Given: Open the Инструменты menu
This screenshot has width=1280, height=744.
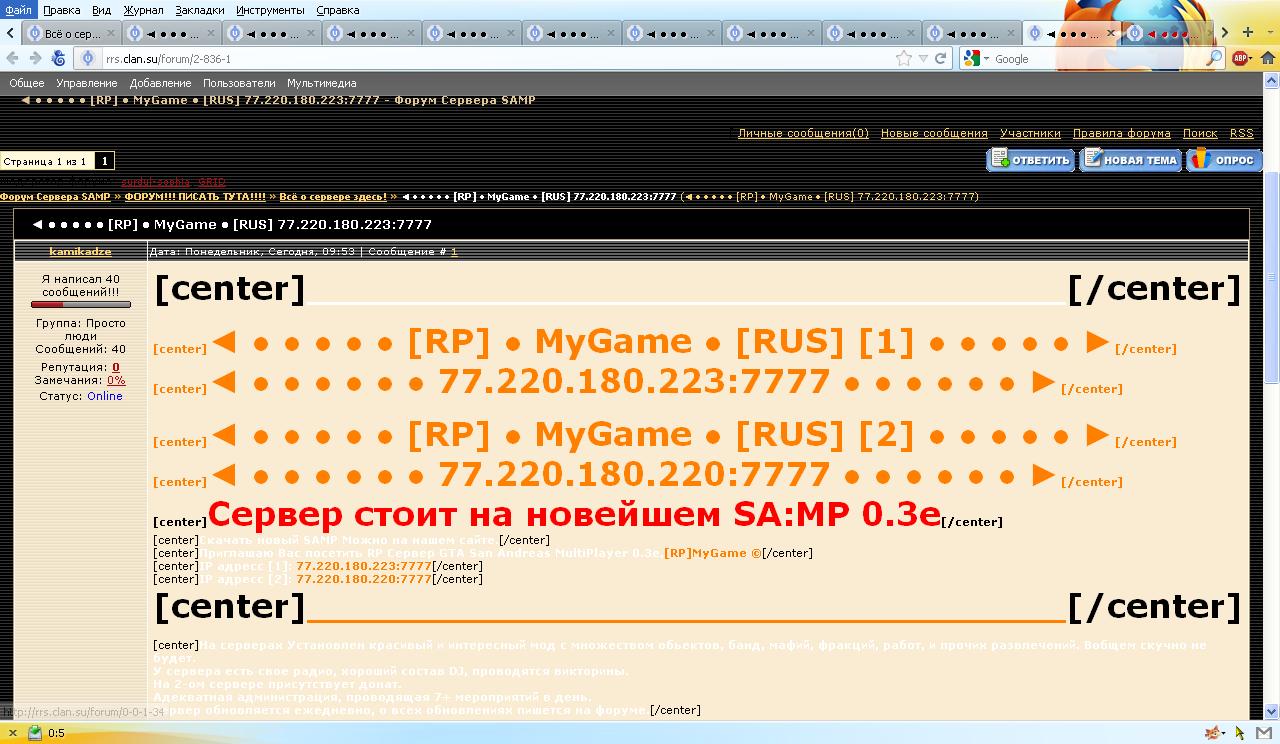Looking at the screenshot, I should (x=270, y=10).
